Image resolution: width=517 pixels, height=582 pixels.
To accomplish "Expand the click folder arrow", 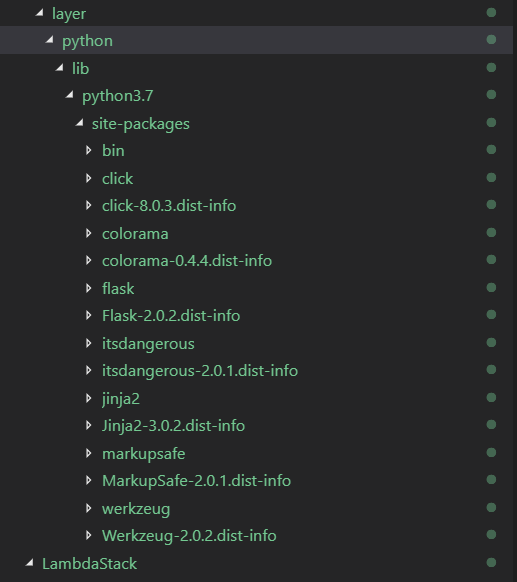I will [88, 178].
